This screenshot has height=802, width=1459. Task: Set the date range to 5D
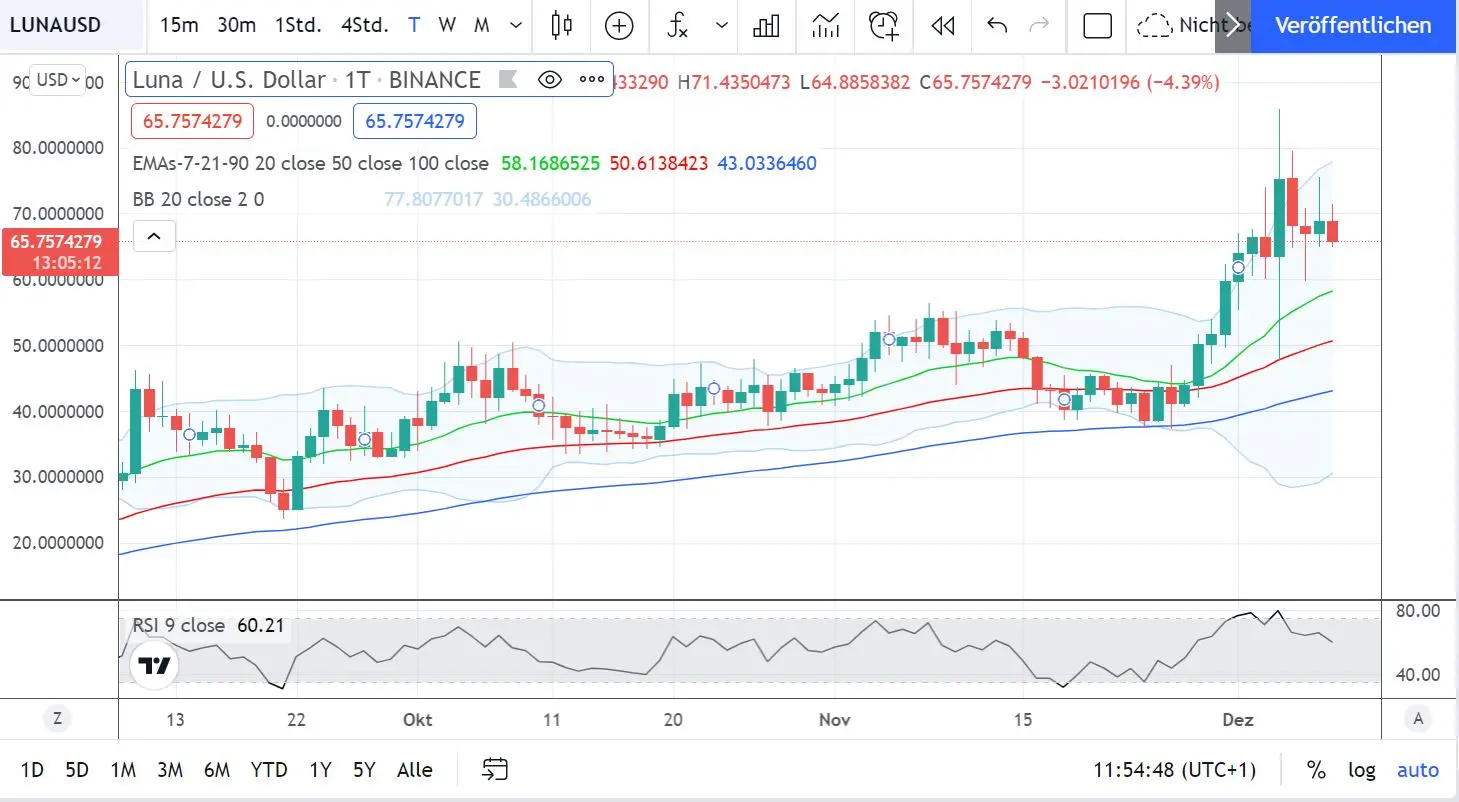click(77, 770)
